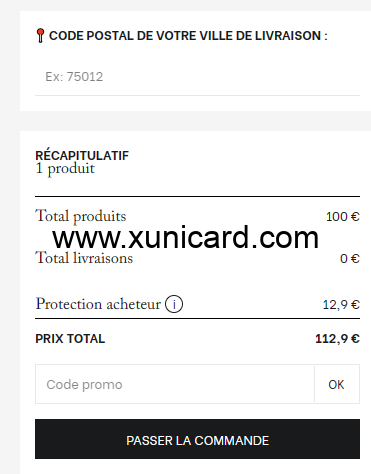Apply promo code with OK button
This screenshot has width=371, height=474.
coord(337,384)
